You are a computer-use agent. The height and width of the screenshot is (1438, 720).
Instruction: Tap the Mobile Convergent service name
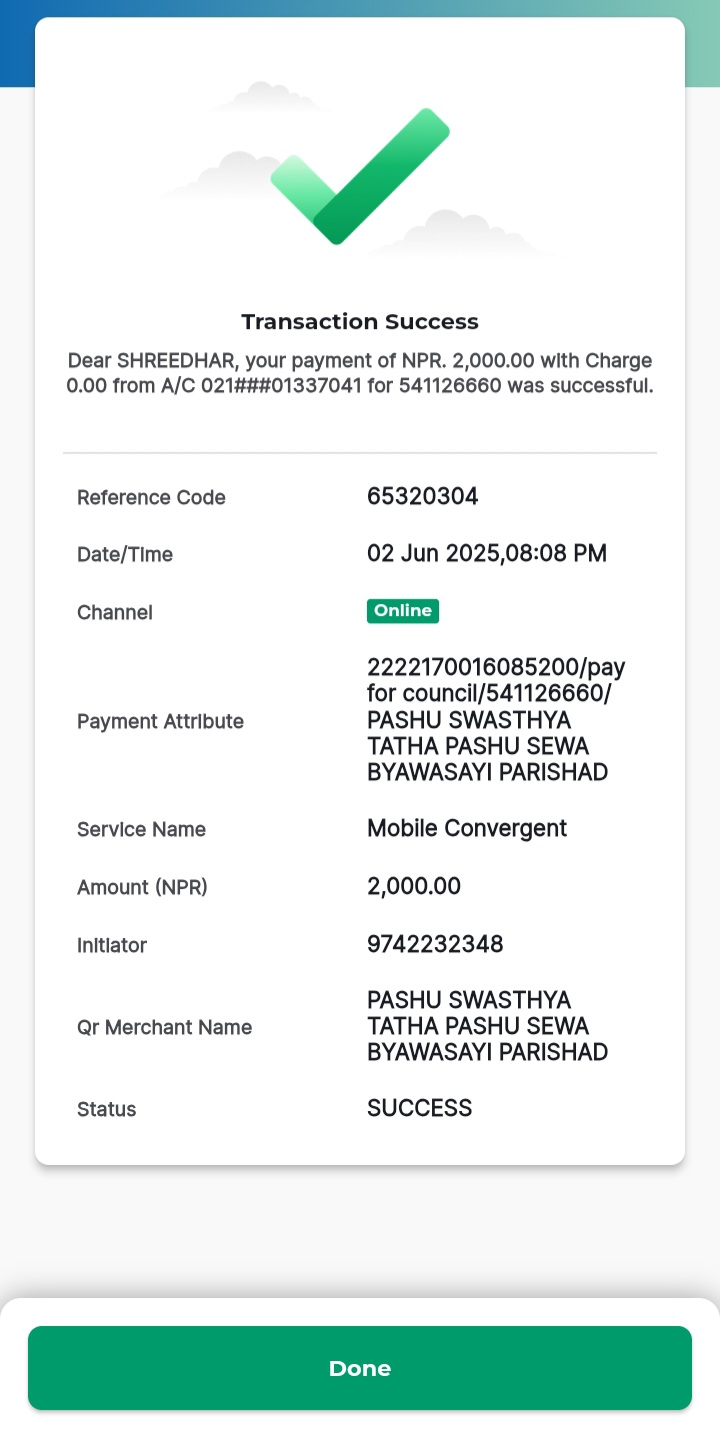coord(467,828)
